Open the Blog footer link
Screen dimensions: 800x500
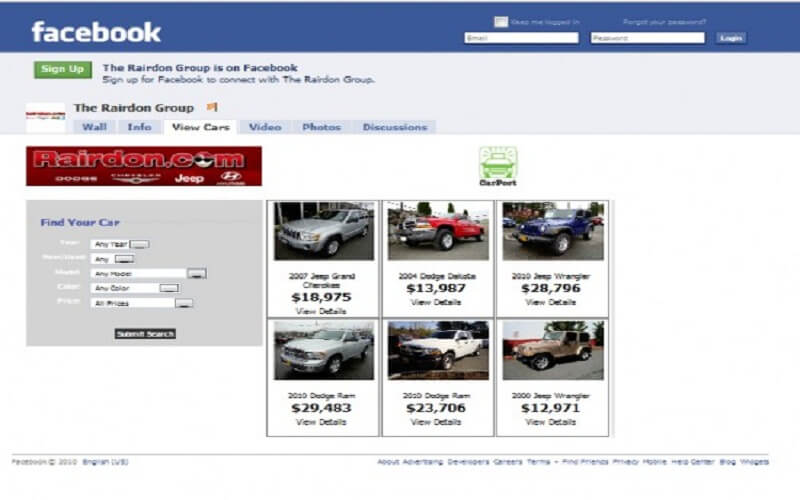(727, 462)
